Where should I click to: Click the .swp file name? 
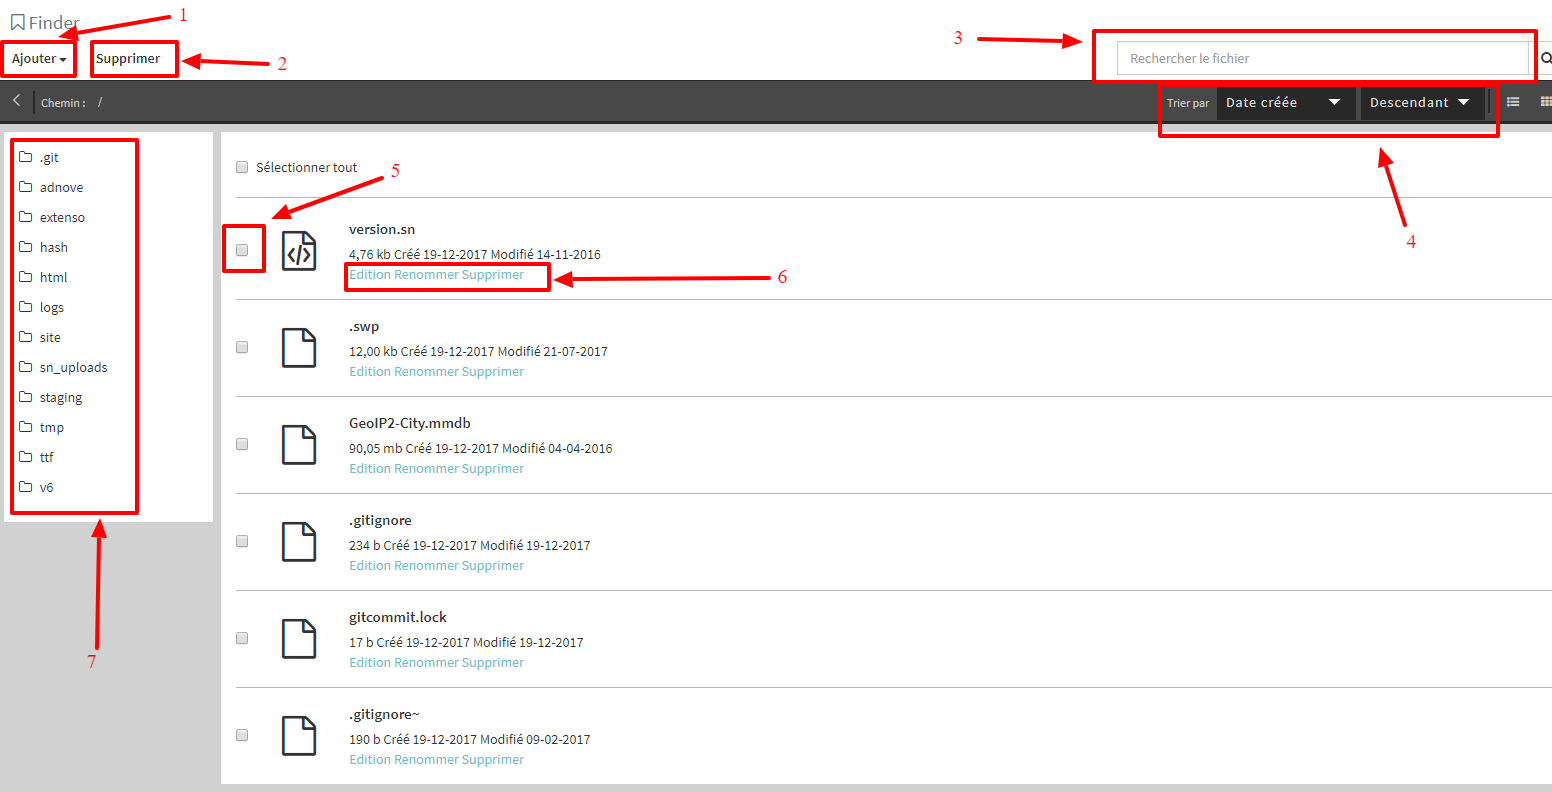364,326
